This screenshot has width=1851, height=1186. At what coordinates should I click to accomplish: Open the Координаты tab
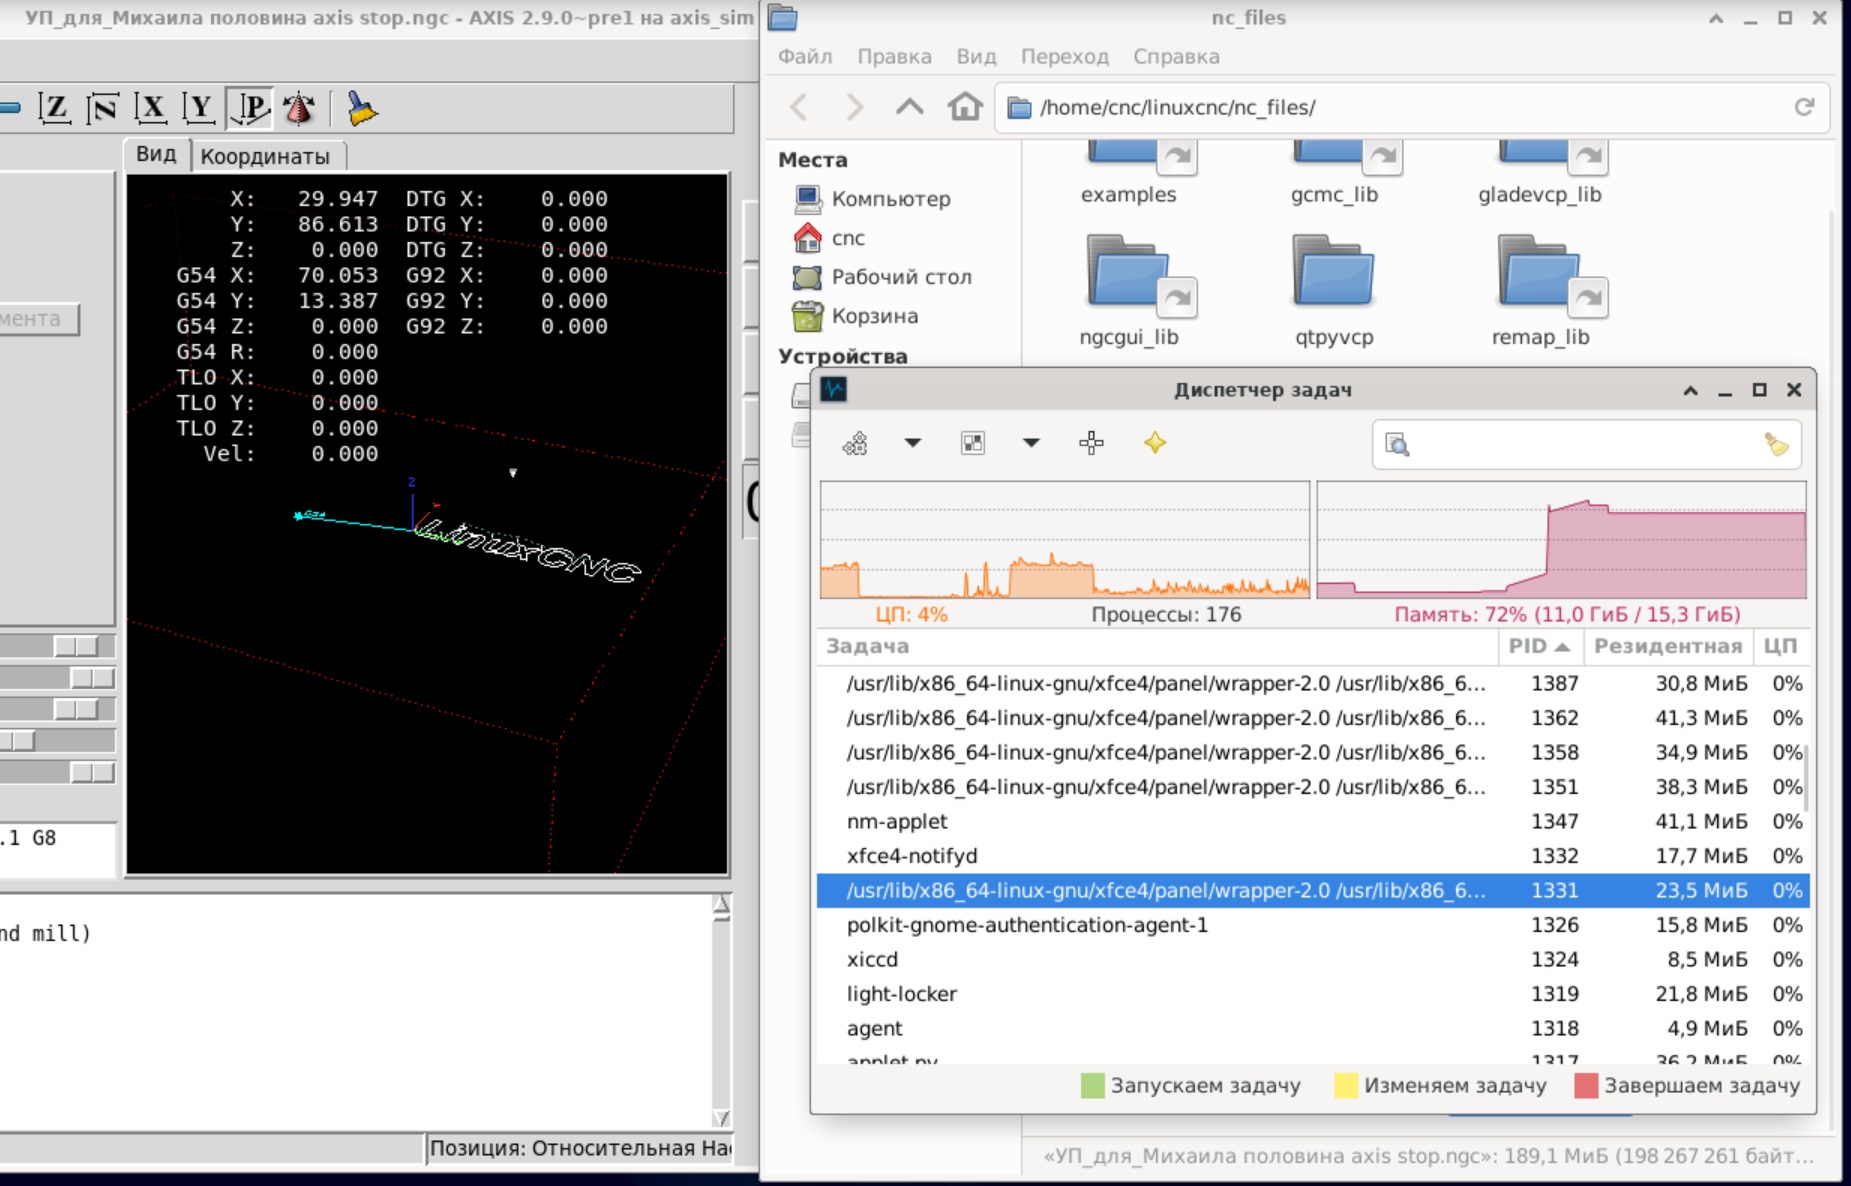[265, 156]
